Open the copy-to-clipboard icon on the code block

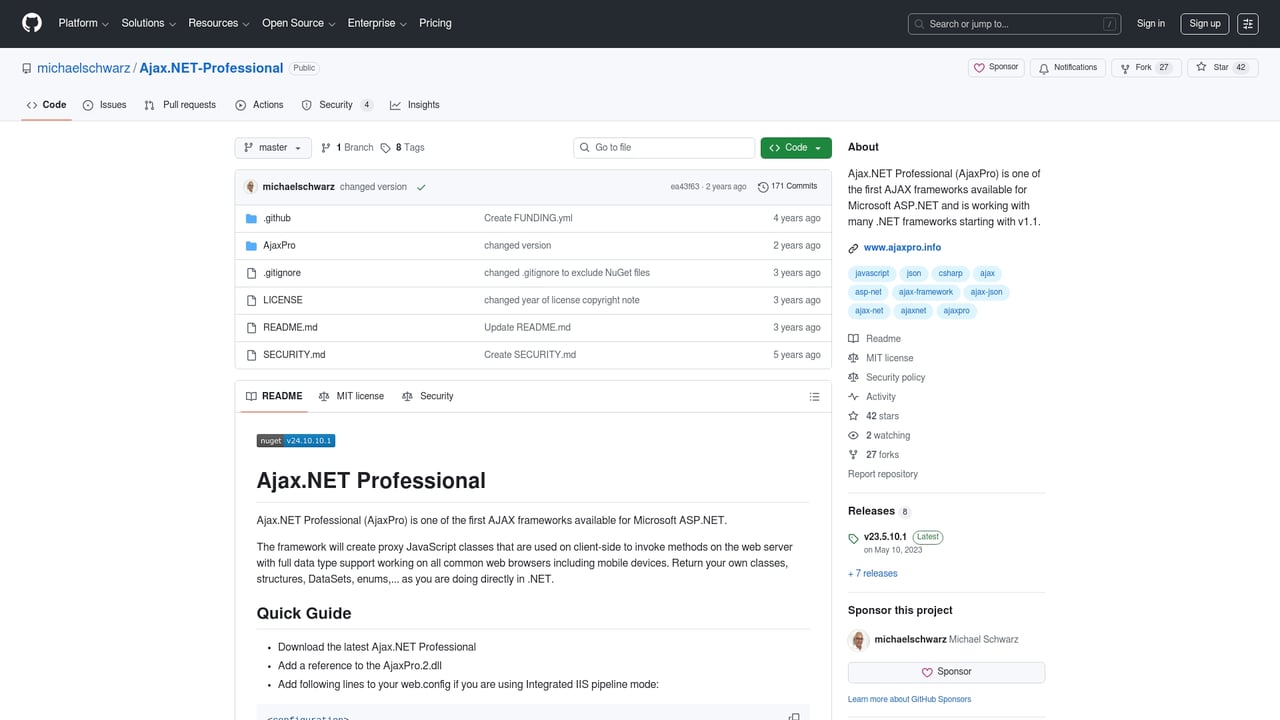[793, 716]
